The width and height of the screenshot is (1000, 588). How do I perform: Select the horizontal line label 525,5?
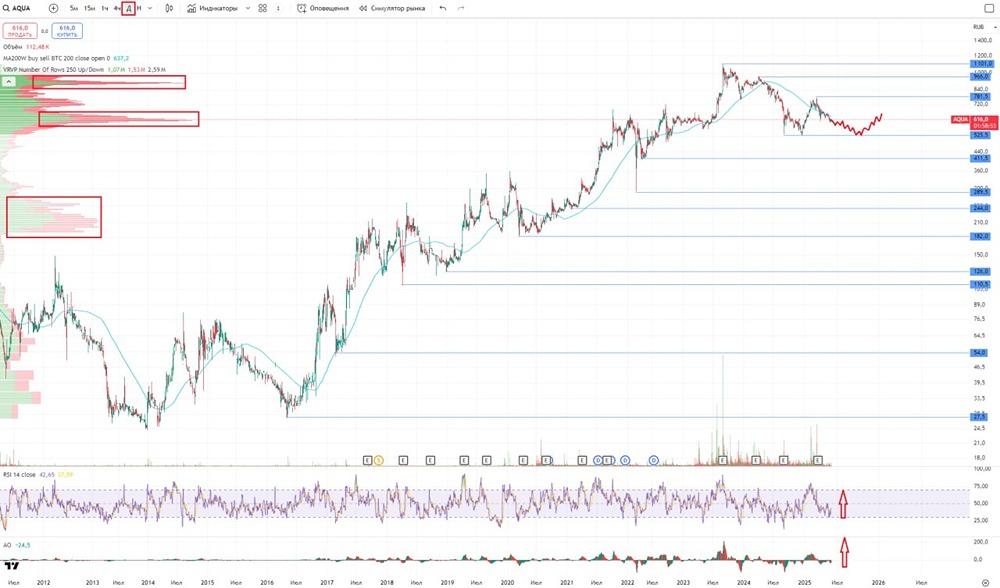981,135
